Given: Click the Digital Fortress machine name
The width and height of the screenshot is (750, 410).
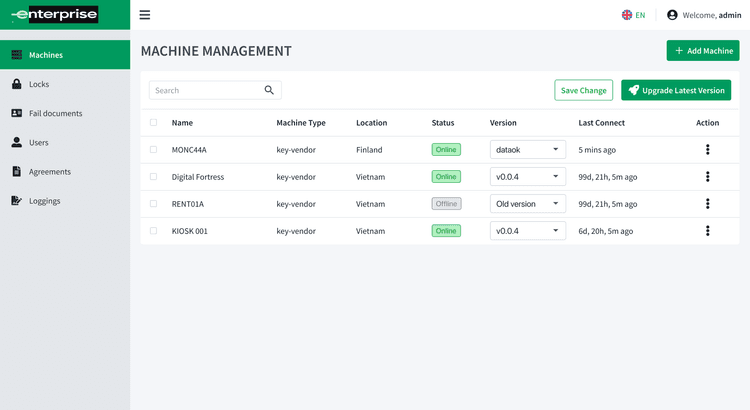Looking at the screenshot, I should (198, 177).
